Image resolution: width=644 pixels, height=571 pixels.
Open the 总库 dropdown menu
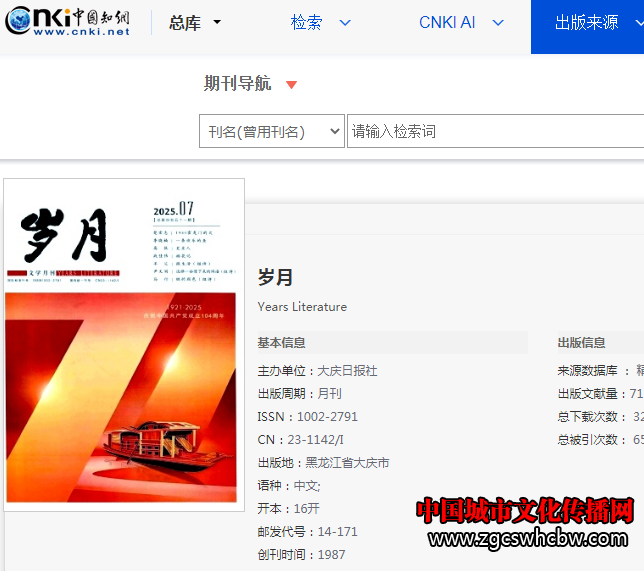click(x=195, y=22)
